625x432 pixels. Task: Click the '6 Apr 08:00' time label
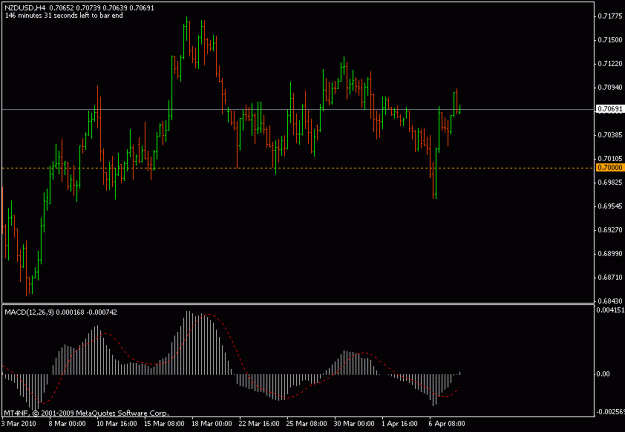click(x=447, y=424)
